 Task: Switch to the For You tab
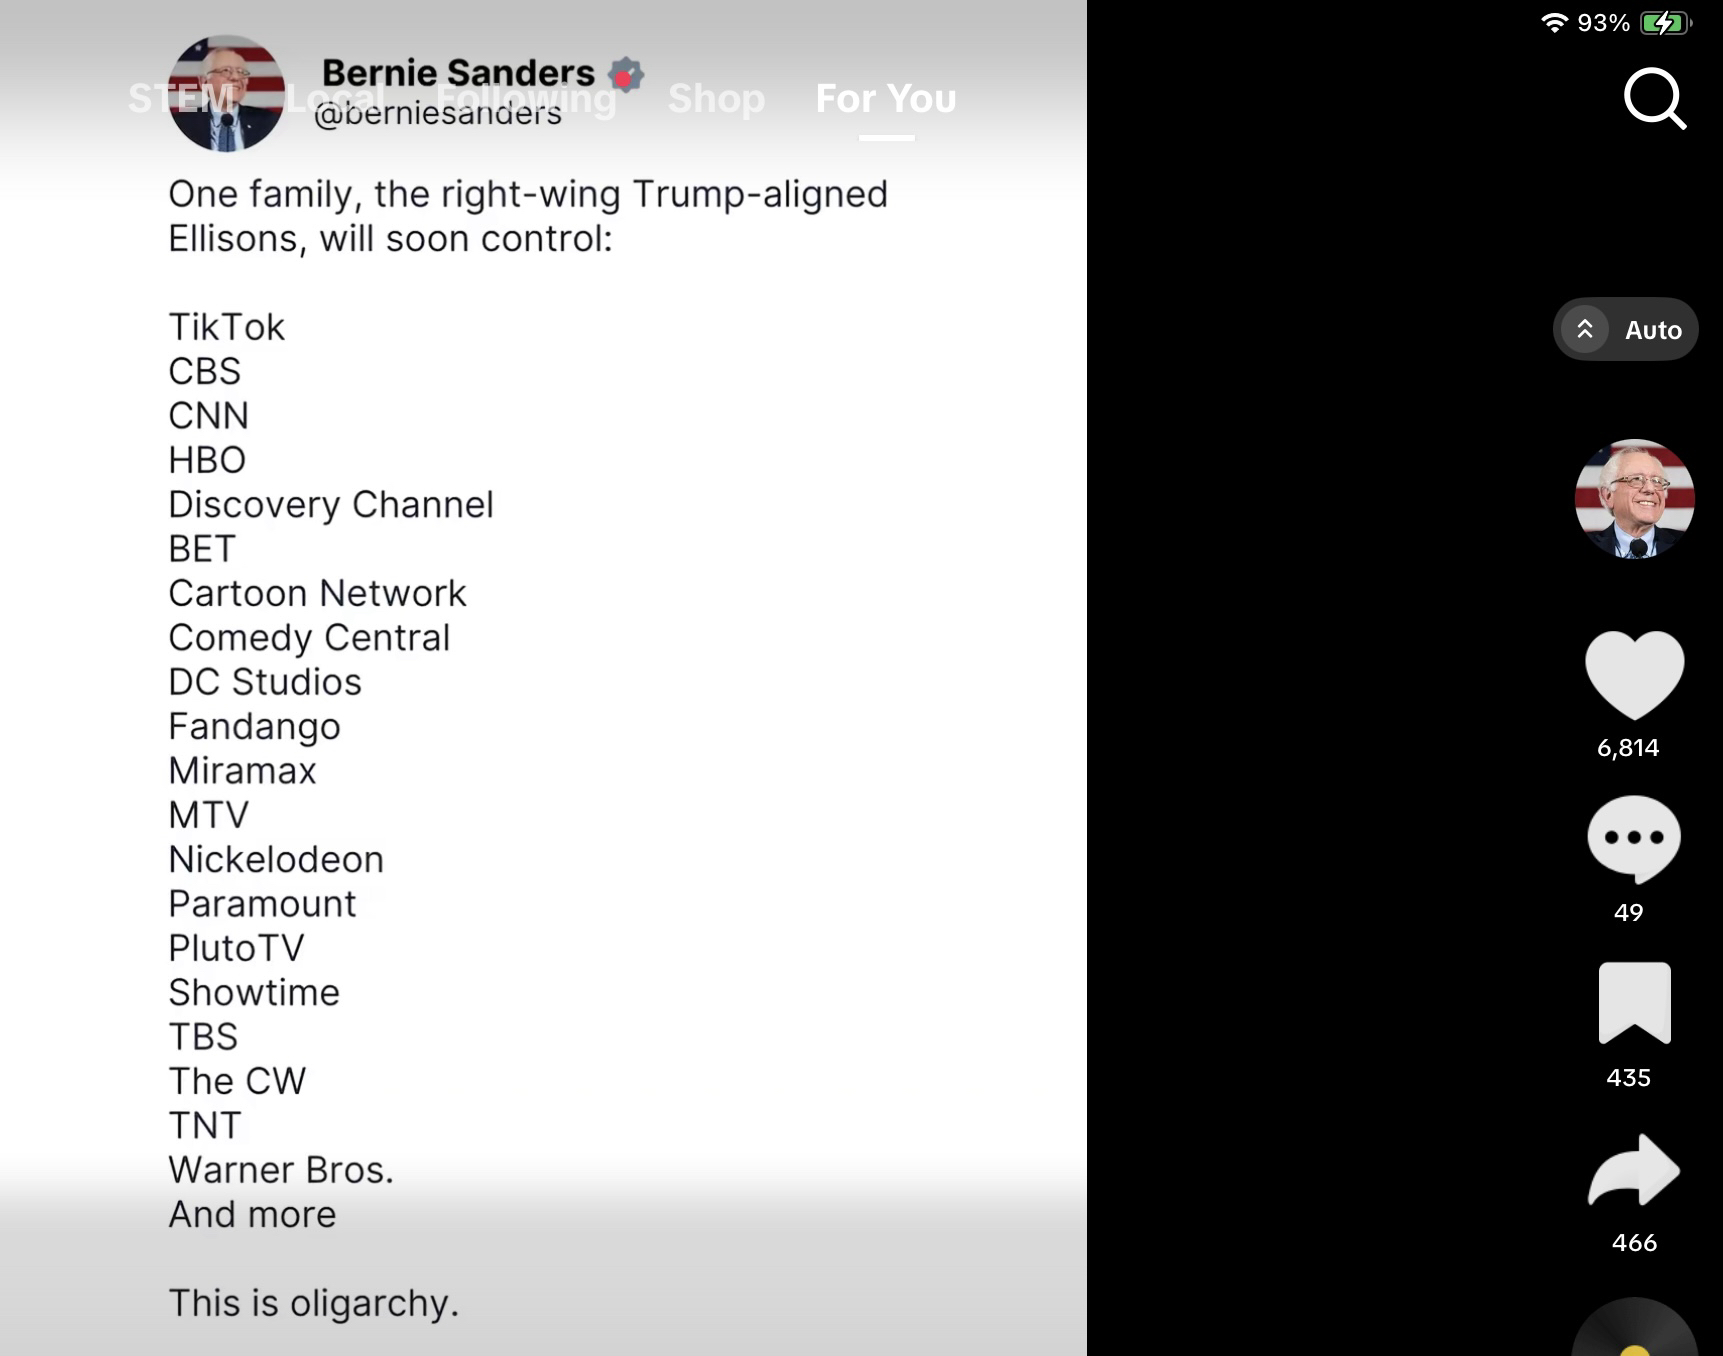[886, 98]
